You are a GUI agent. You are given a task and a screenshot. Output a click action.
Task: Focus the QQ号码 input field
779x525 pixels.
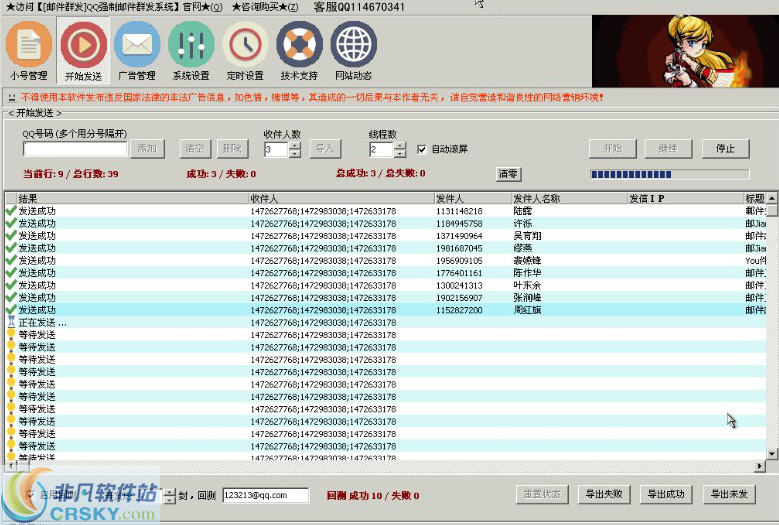[x=76, y=149]
